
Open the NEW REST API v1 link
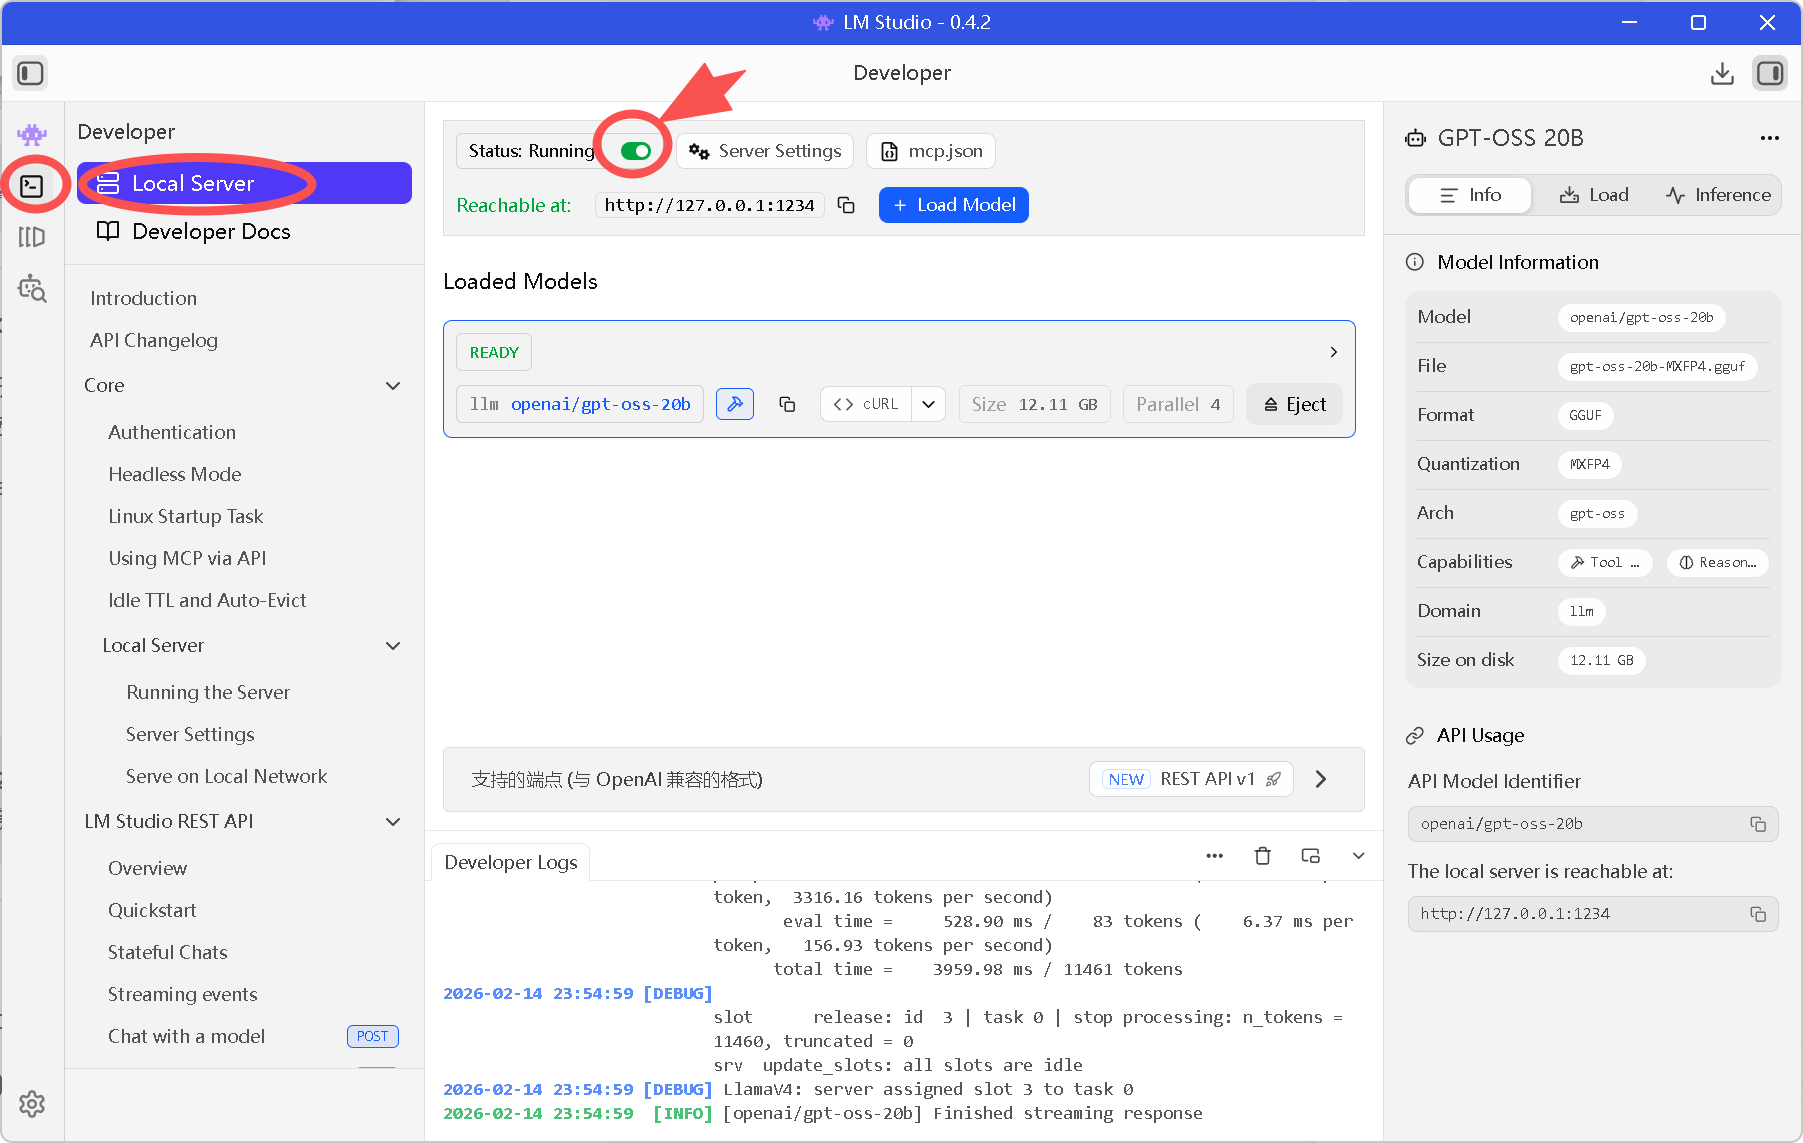1192,779
